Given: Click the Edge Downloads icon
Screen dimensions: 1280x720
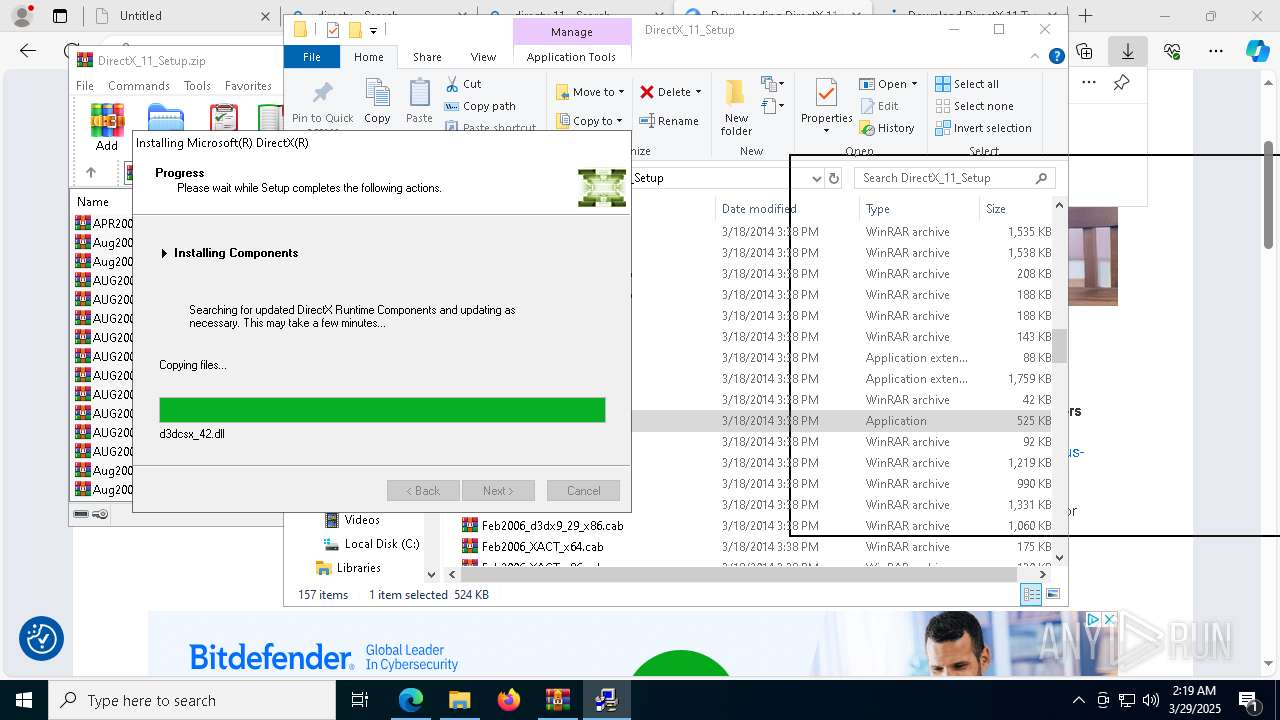Looking at the screenshot, I should pos(1127,51).
